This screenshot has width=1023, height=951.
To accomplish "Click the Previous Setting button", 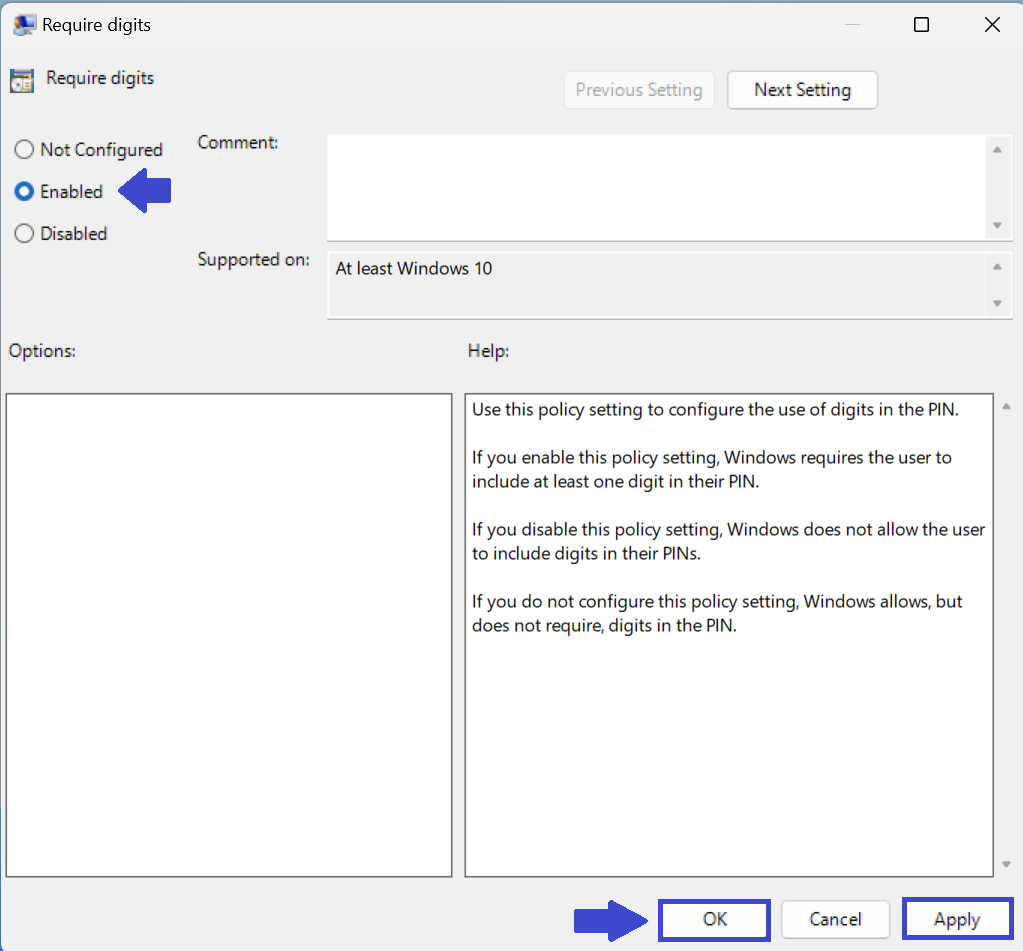I will [x=639, y=90].
